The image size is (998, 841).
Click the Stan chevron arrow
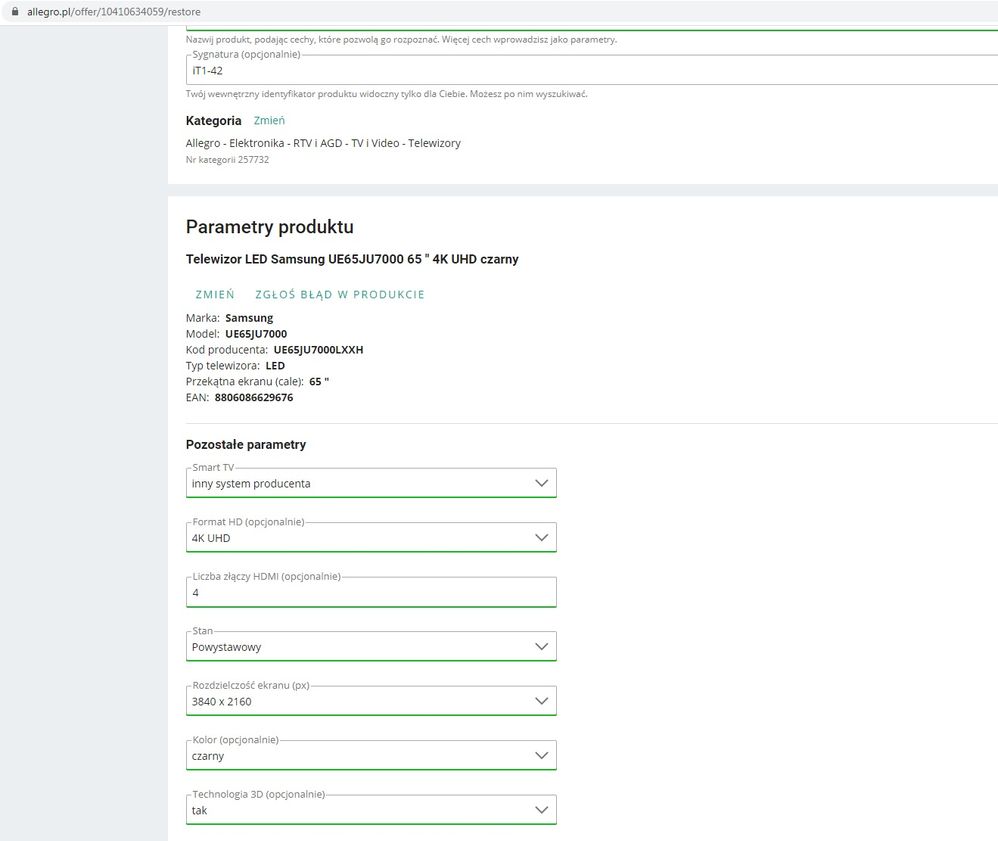[542, 646]
